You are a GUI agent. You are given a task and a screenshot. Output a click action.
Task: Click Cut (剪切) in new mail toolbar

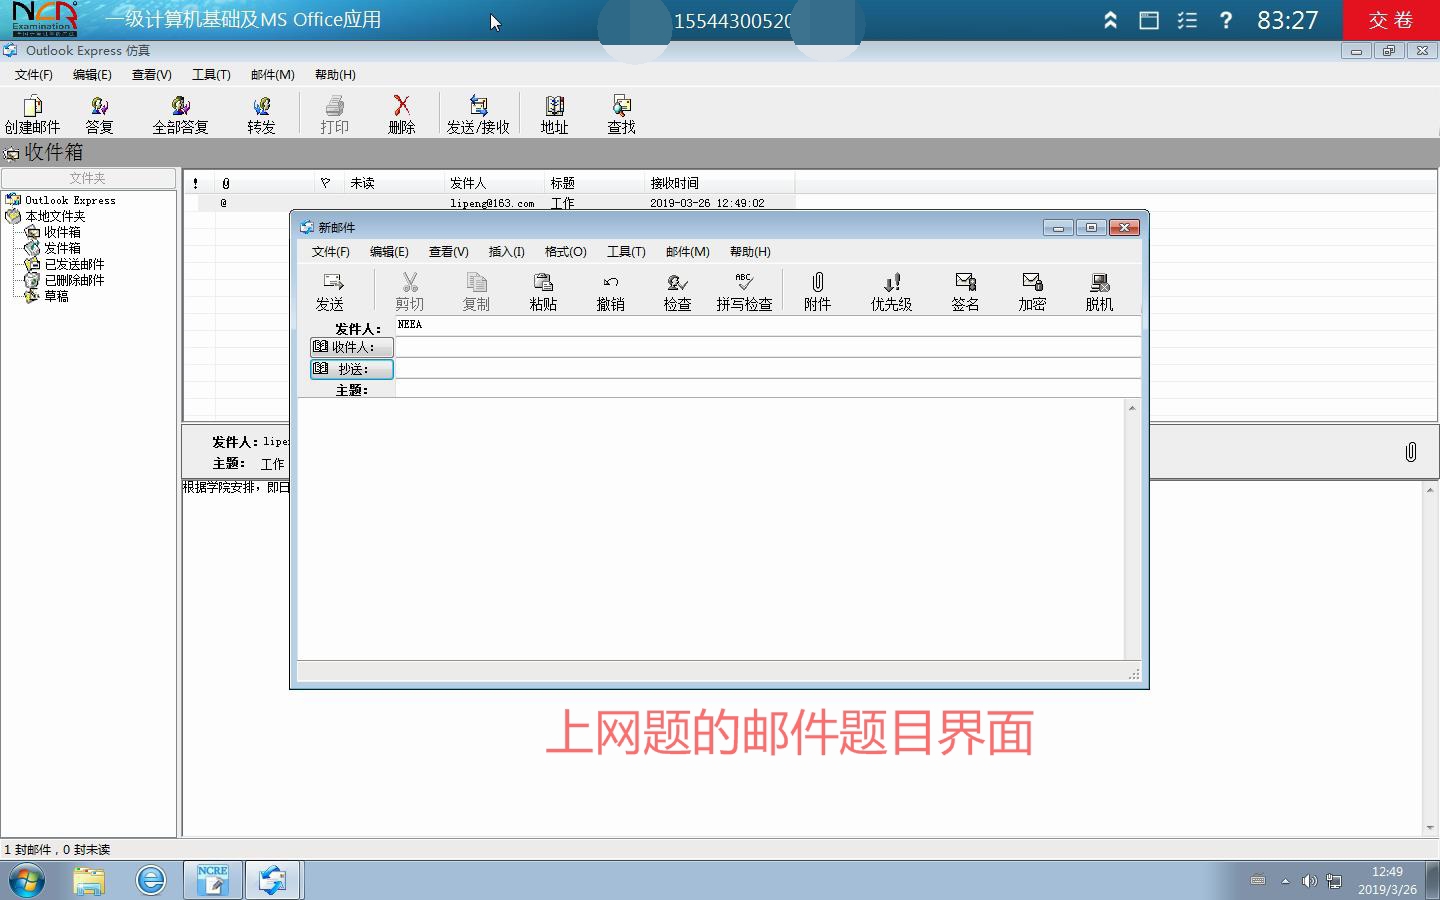[x=409, y=291]
